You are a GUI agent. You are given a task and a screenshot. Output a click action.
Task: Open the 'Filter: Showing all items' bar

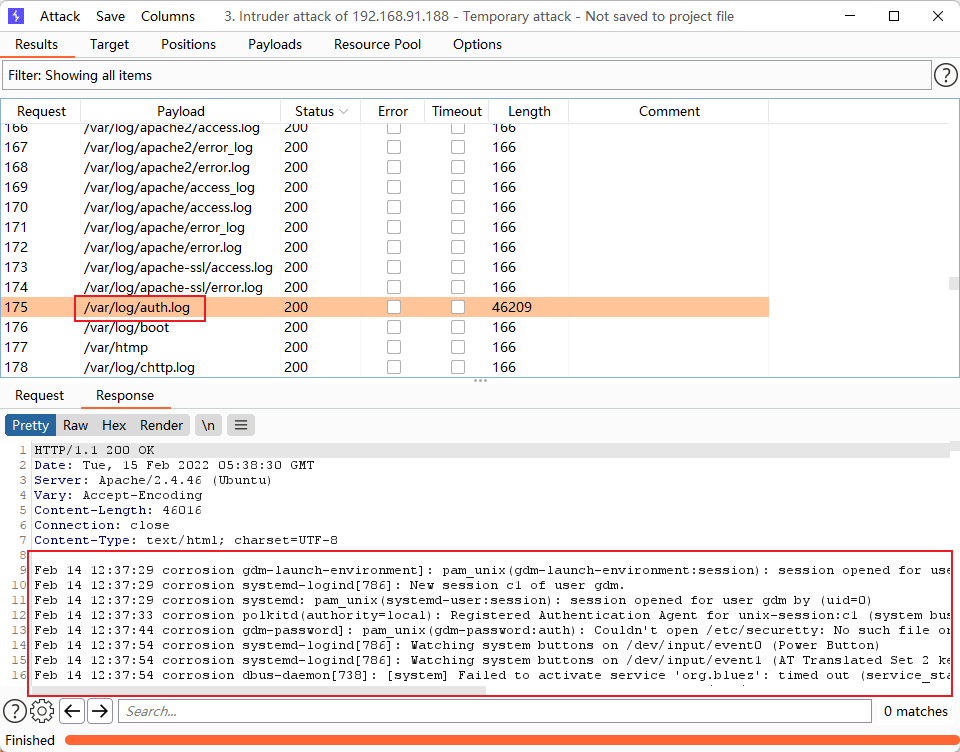pyautogui.click(x=467, y=75)
